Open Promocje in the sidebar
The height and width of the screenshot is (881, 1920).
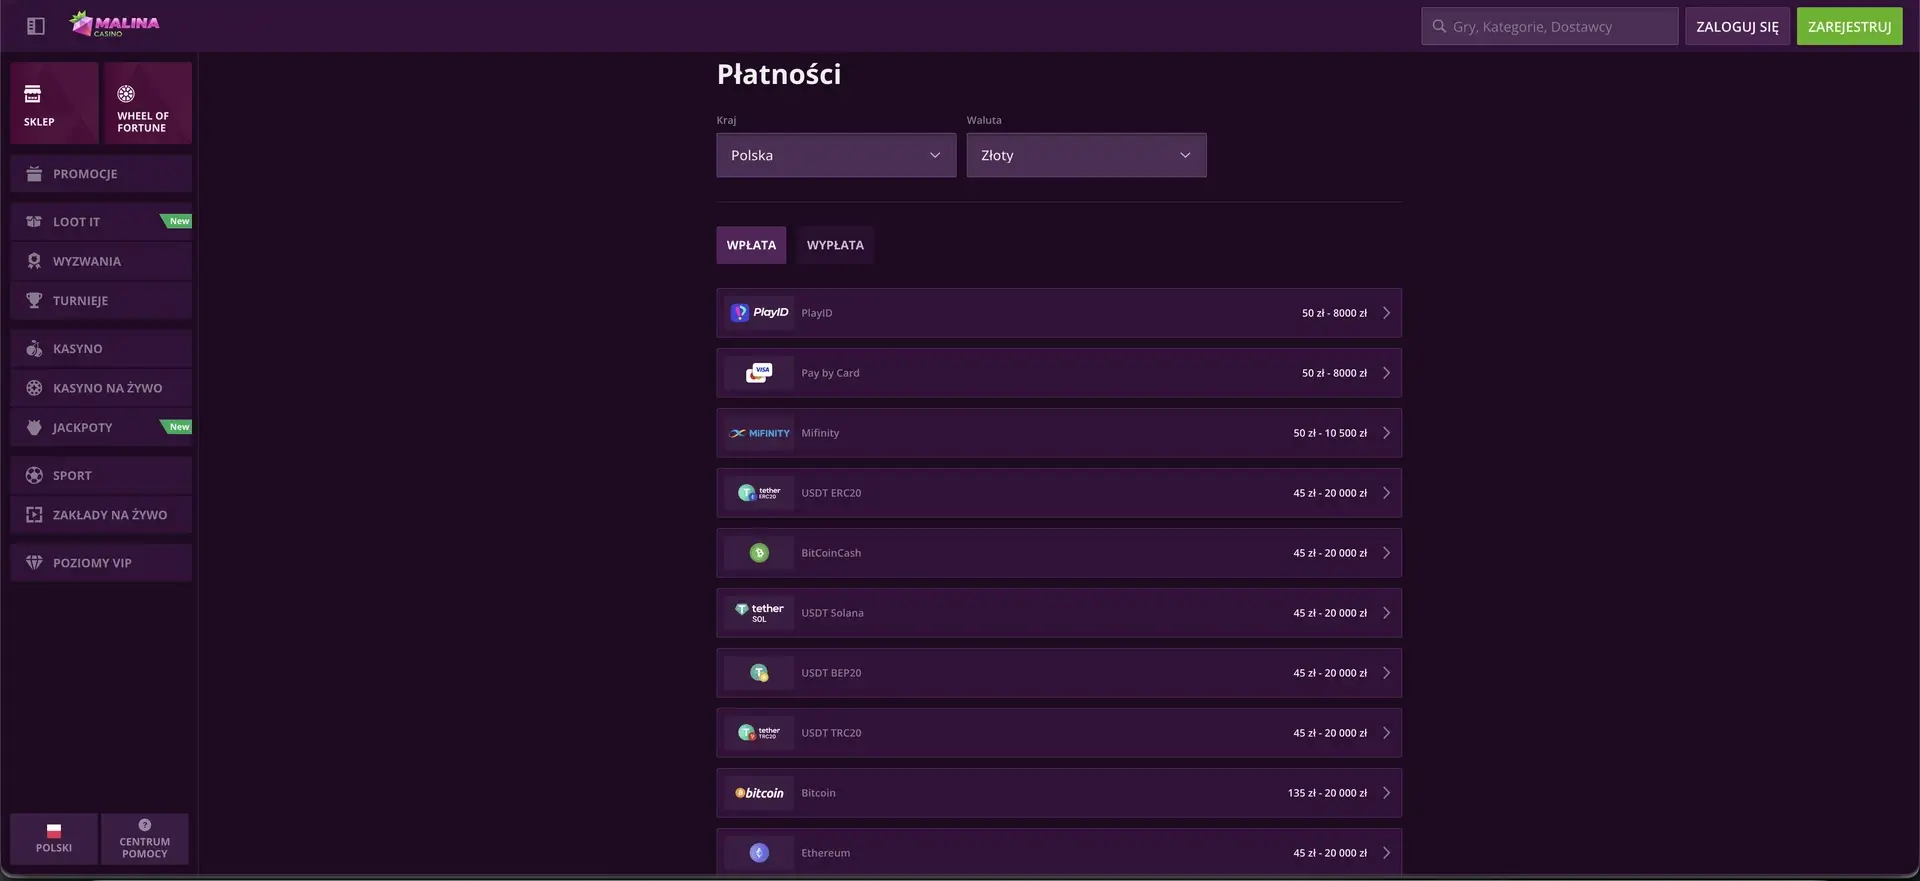click(101, 174)
